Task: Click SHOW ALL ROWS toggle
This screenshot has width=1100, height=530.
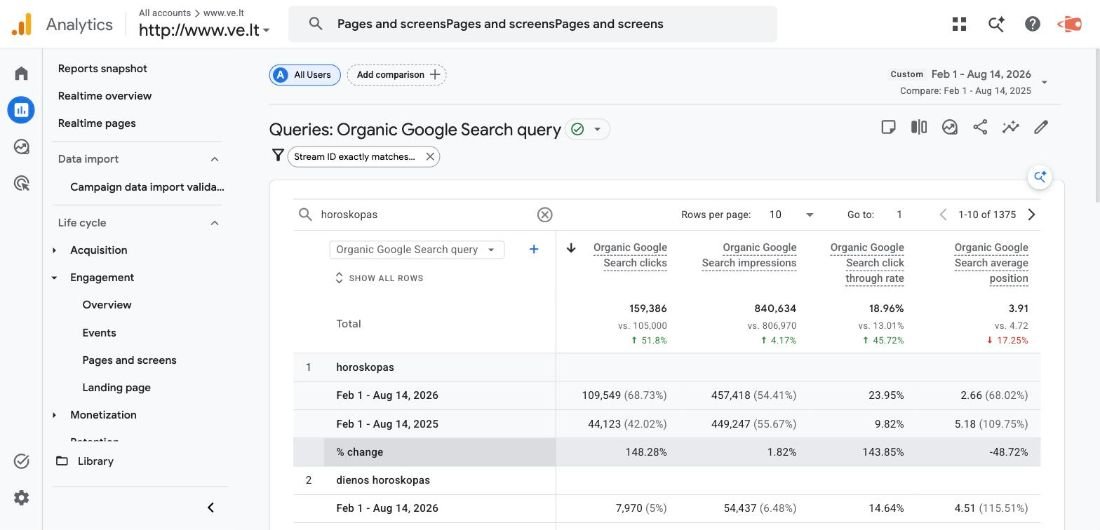Action: click(x=379, y=278)
